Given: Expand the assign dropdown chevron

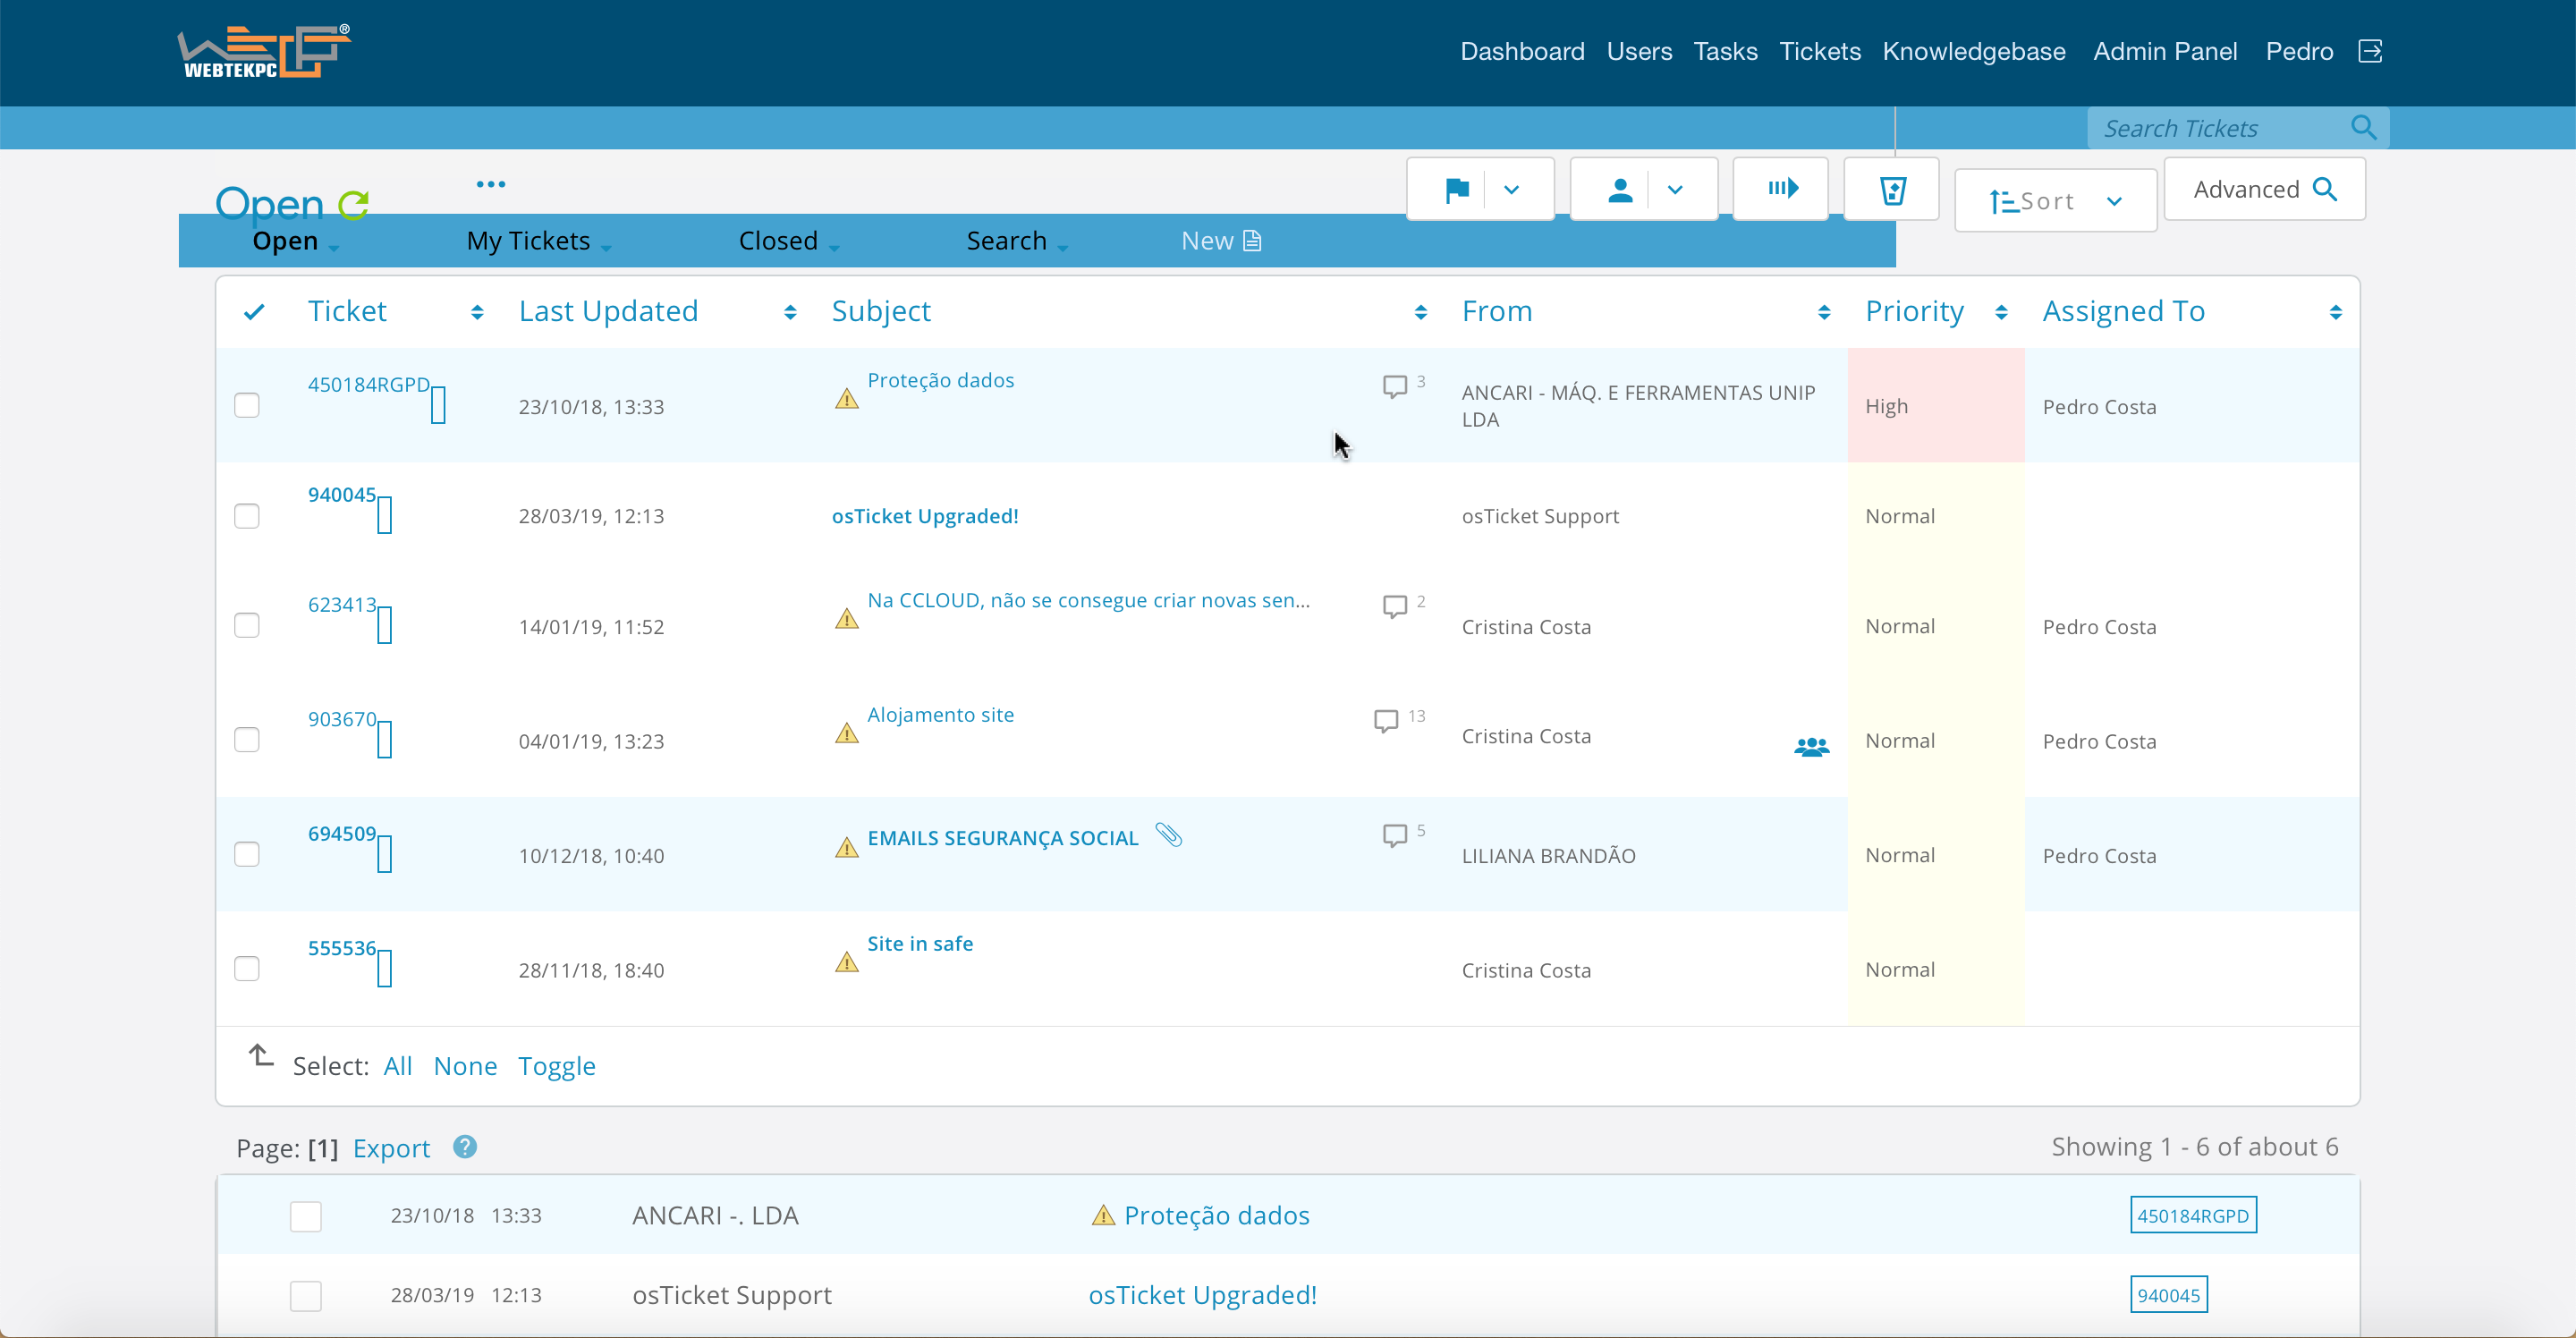Looking at the screenshot, I should tap(1675, 189).
